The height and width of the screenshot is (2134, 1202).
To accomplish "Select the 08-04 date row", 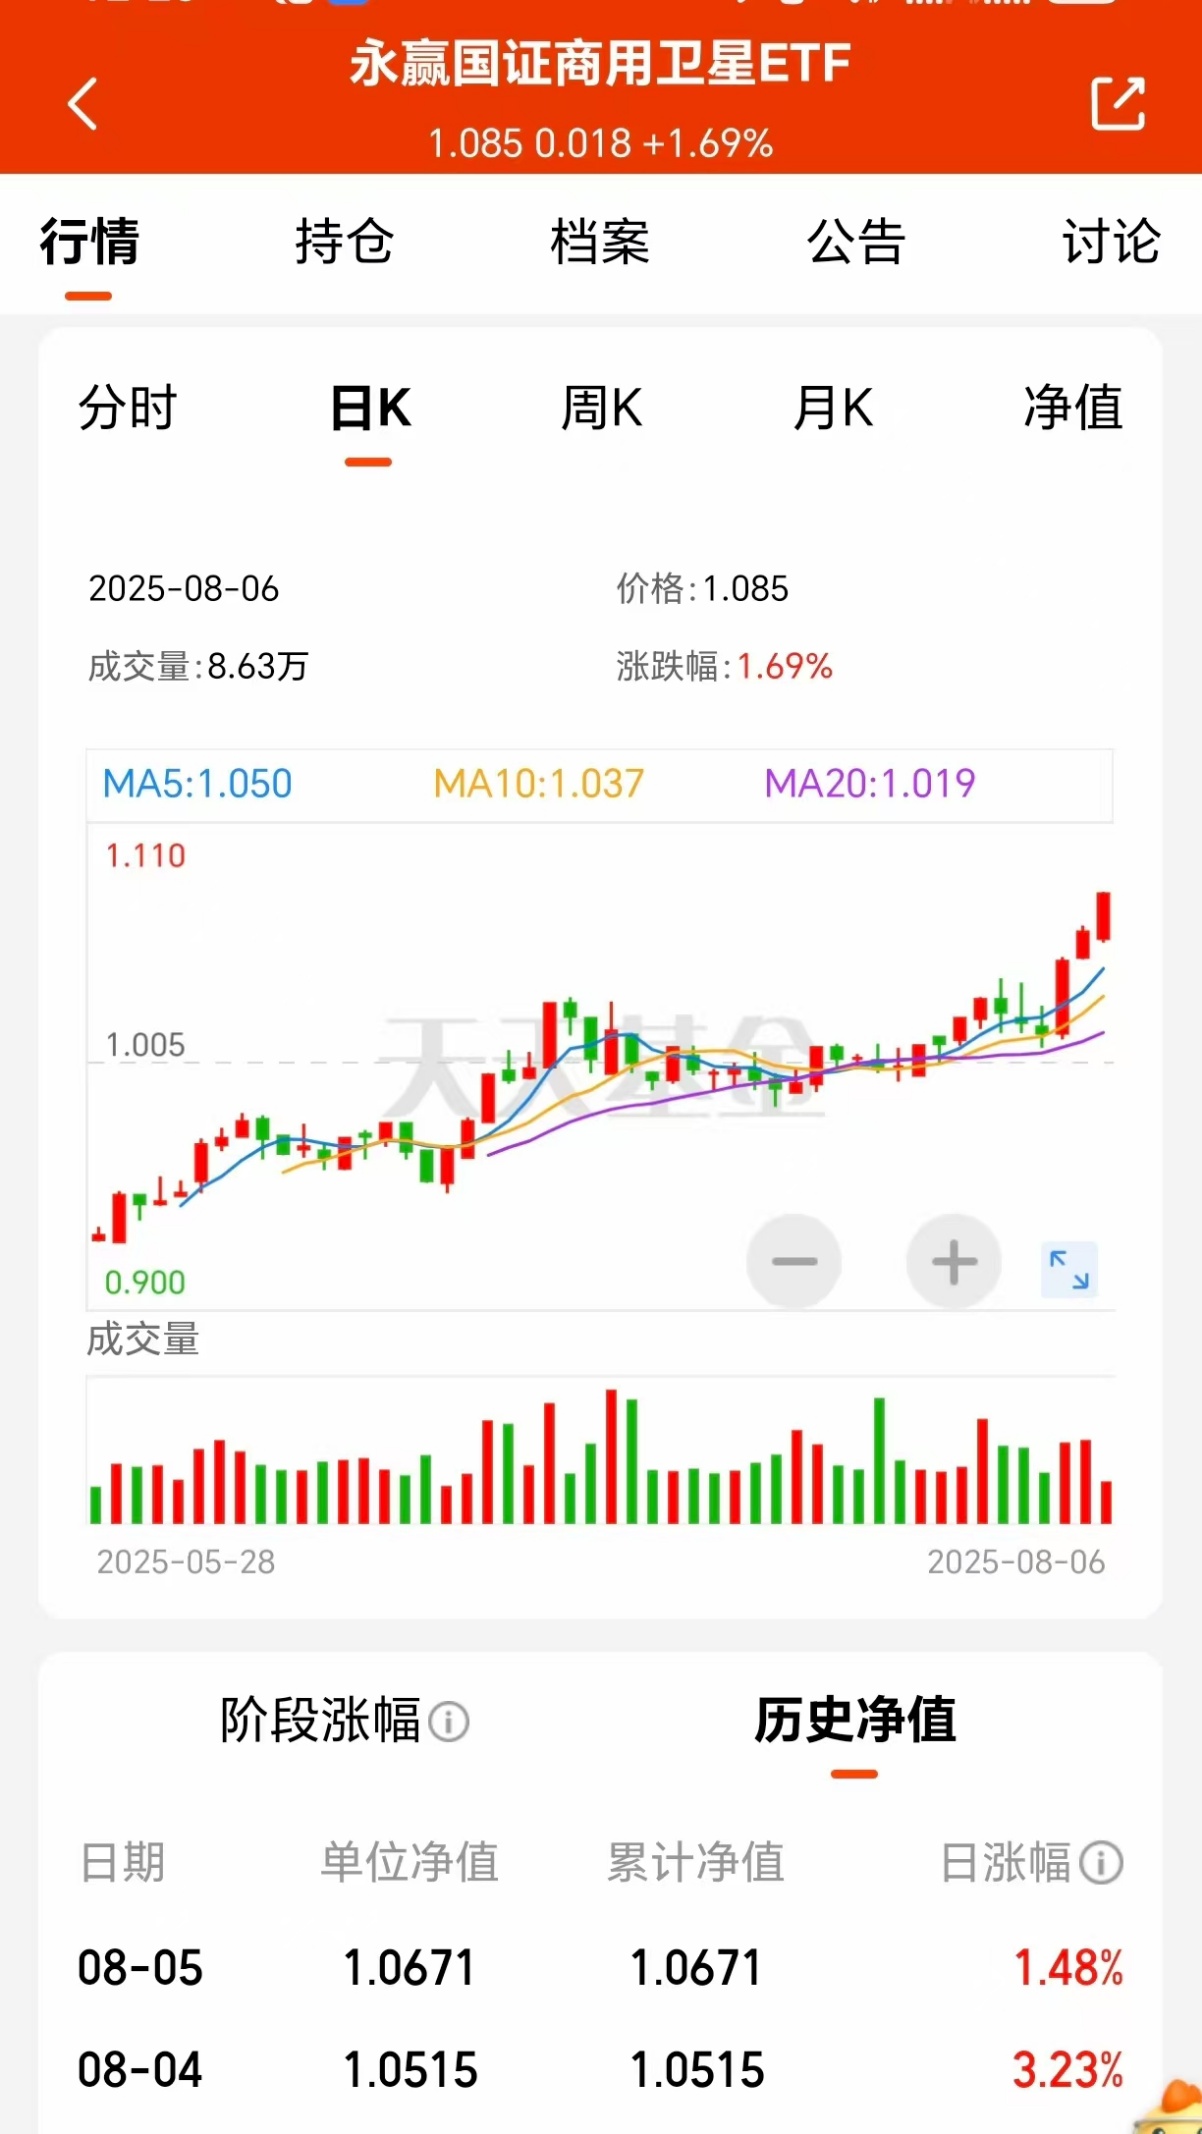I will [x=600, y=2070].
